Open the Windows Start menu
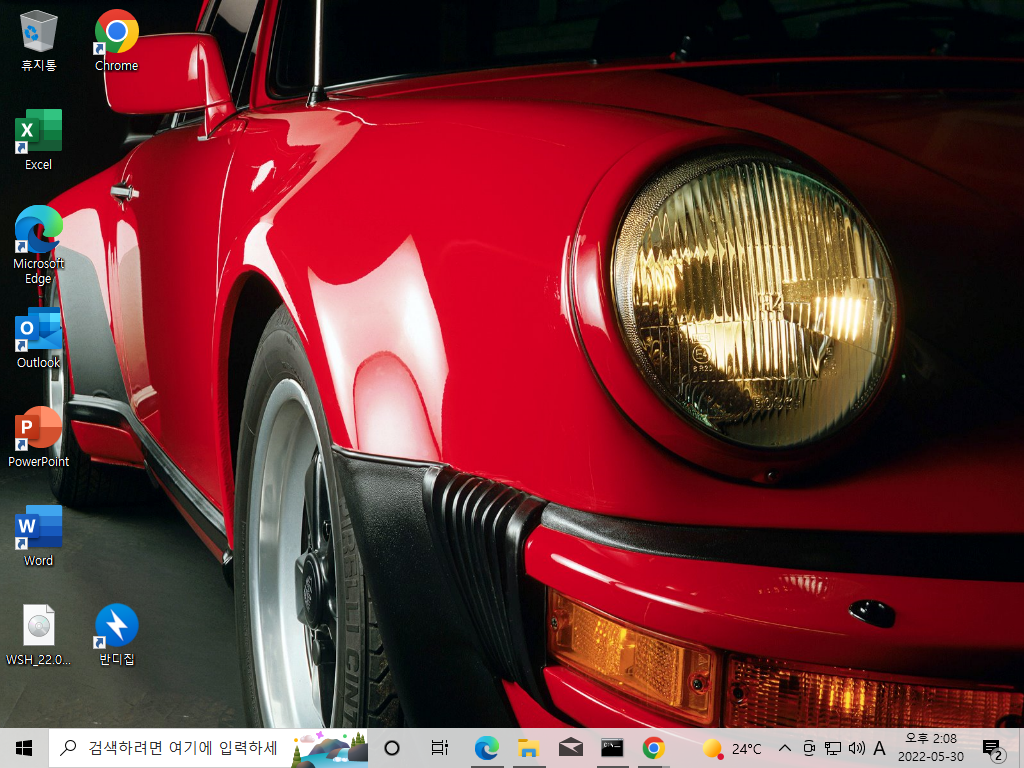 point(24,748)
